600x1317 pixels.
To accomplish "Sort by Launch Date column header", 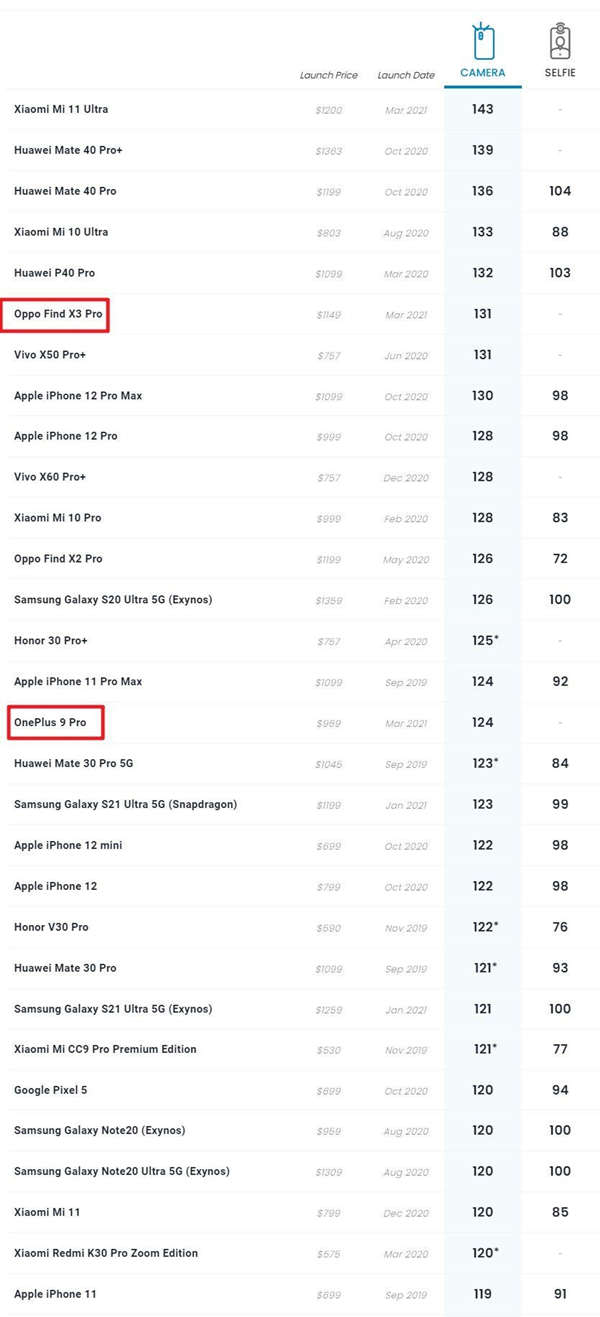I will tap(406, 75).
